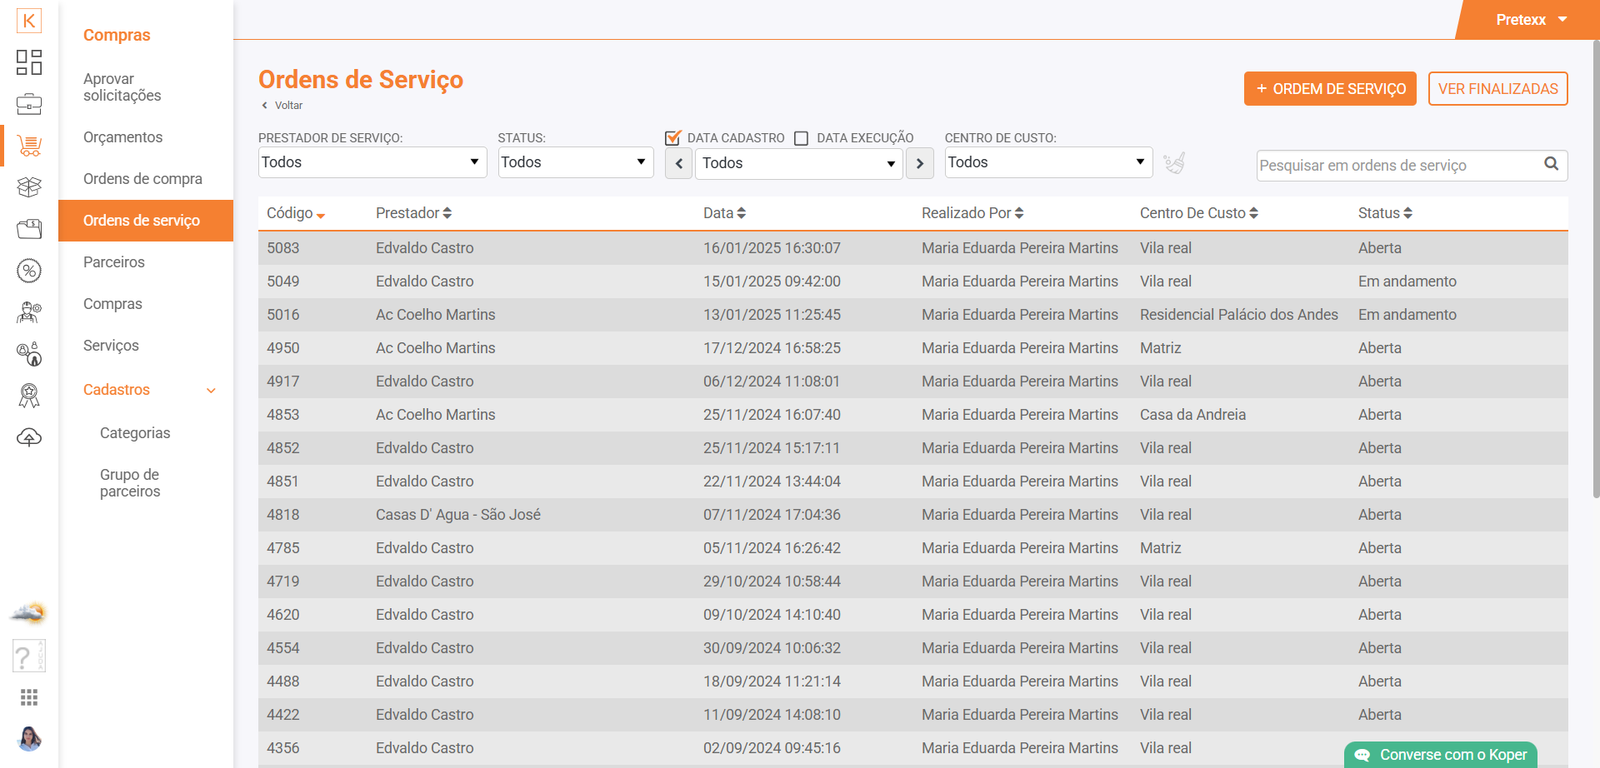Click the percent discount icon in sidebar
1600x768 pixels.
point(29,271)
